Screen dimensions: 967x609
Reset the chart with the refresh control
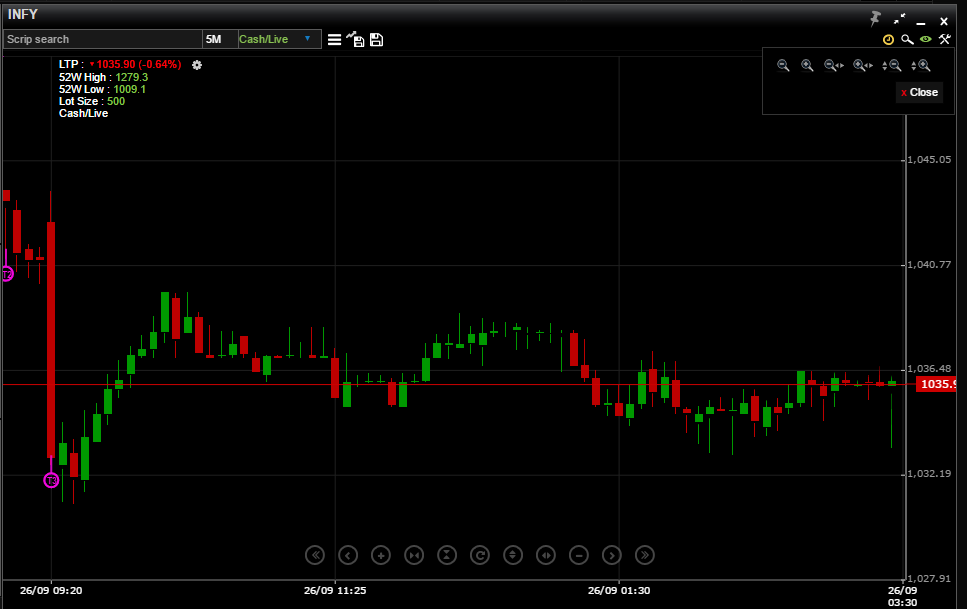[480, 555]
